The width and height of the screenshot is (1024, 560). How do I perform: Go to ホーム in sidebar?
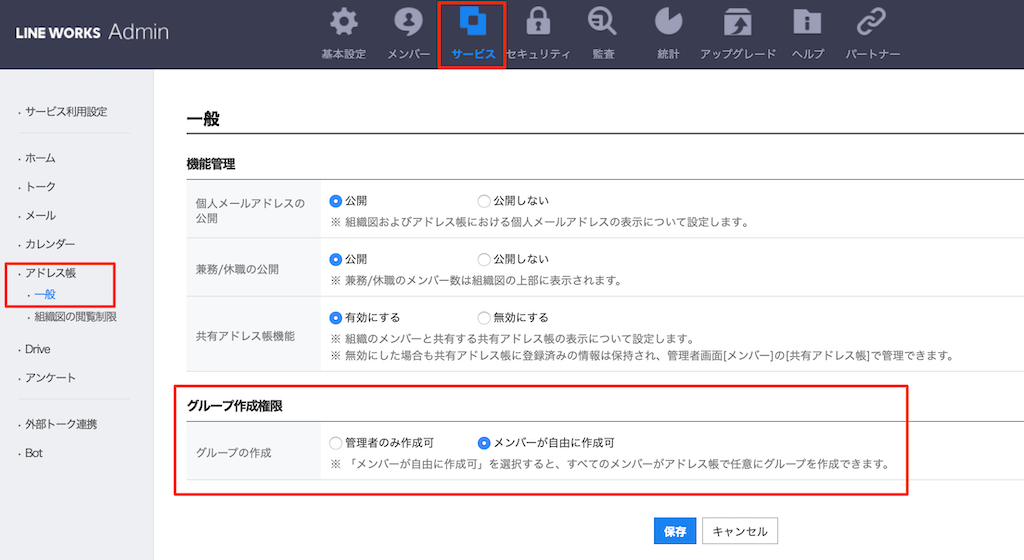click(40, 158)
